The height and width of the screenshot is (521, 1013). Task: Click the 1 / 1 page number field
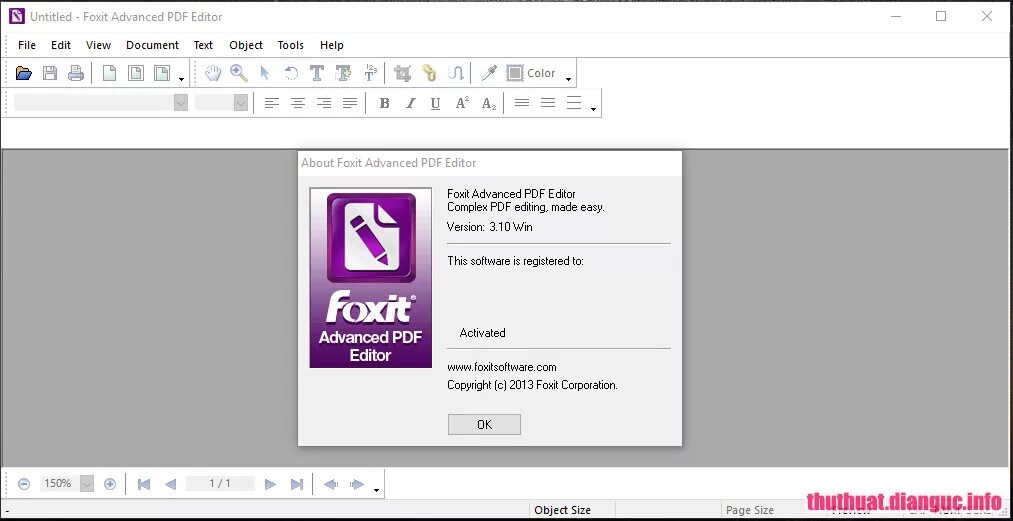coord(220,484)
